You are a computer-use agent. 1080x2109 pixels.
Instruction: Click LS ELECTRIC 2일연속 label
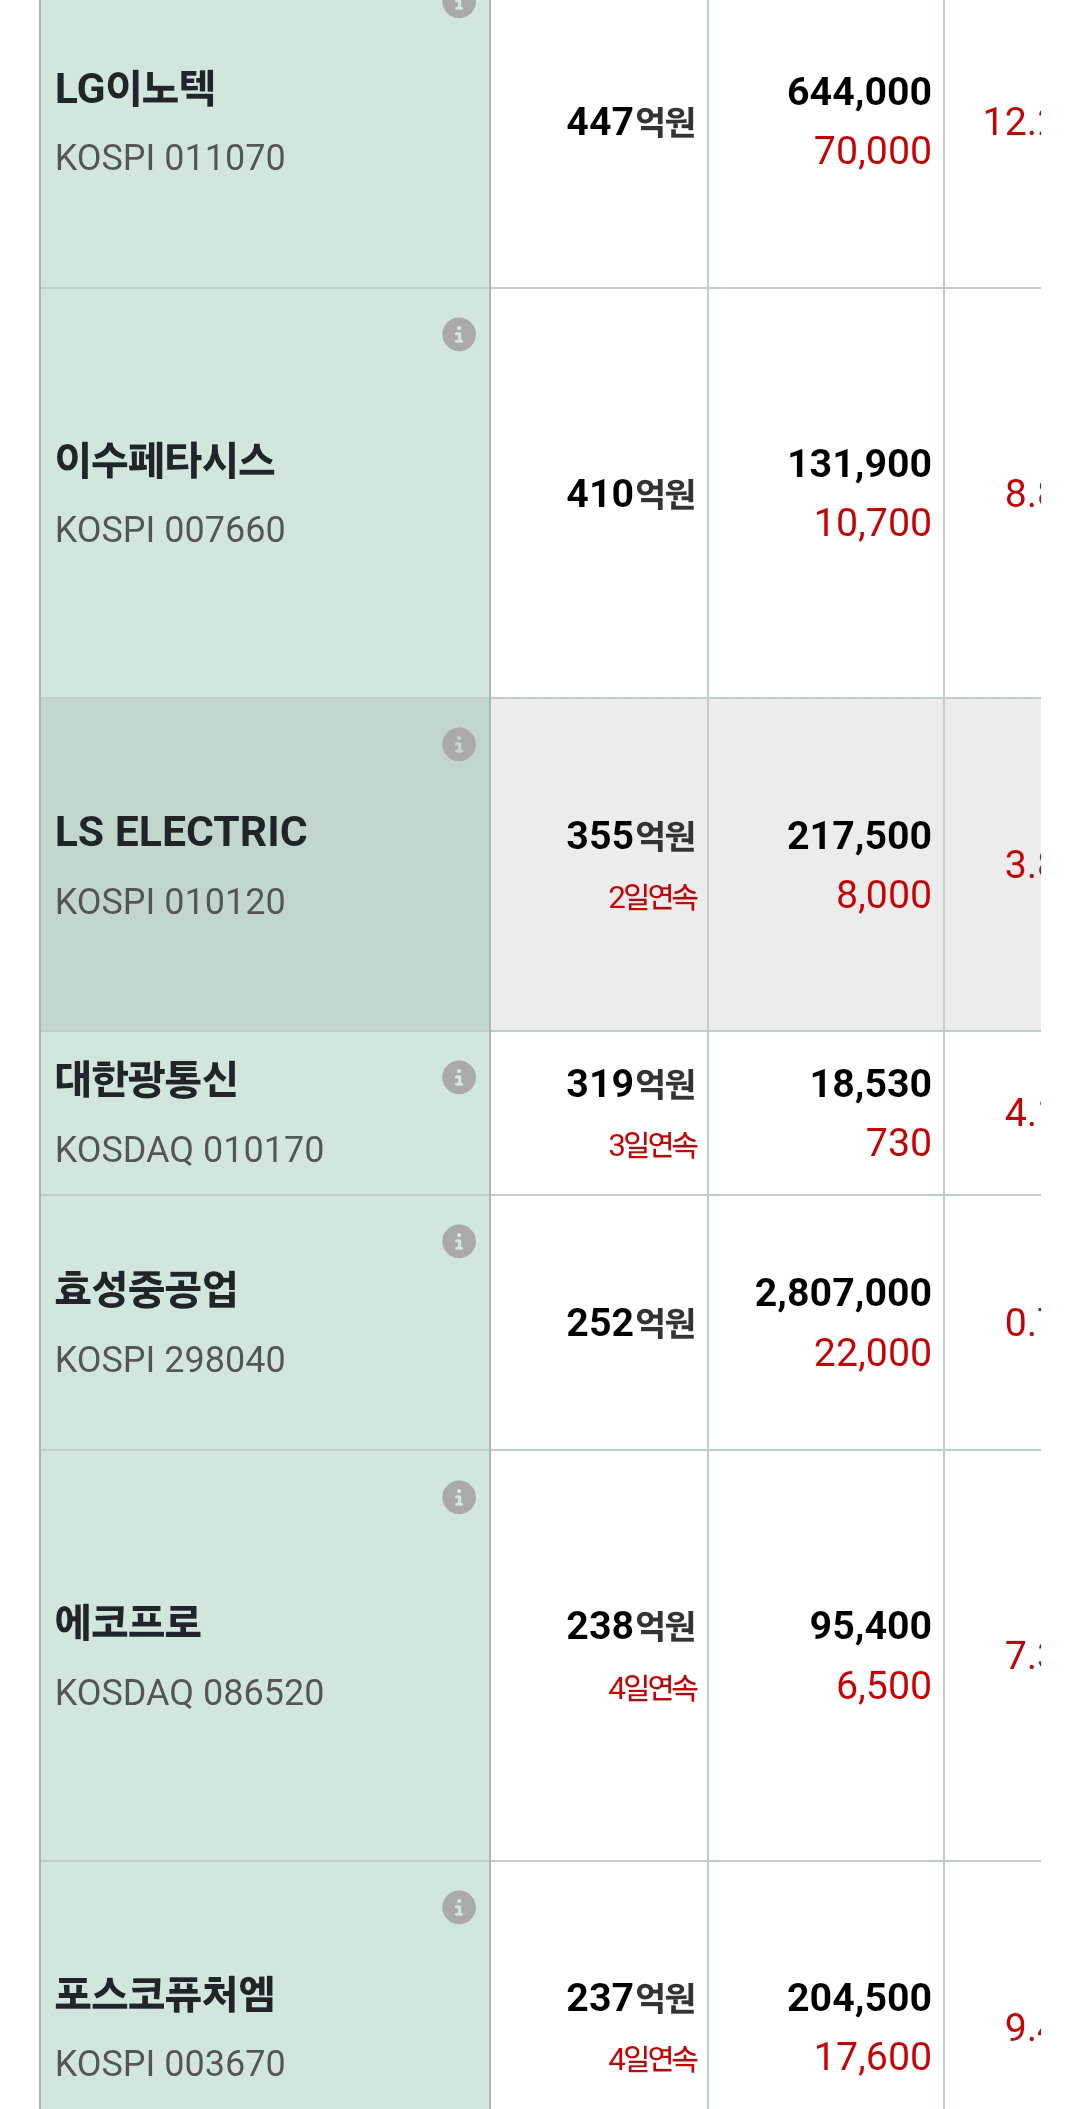point(653,897)
